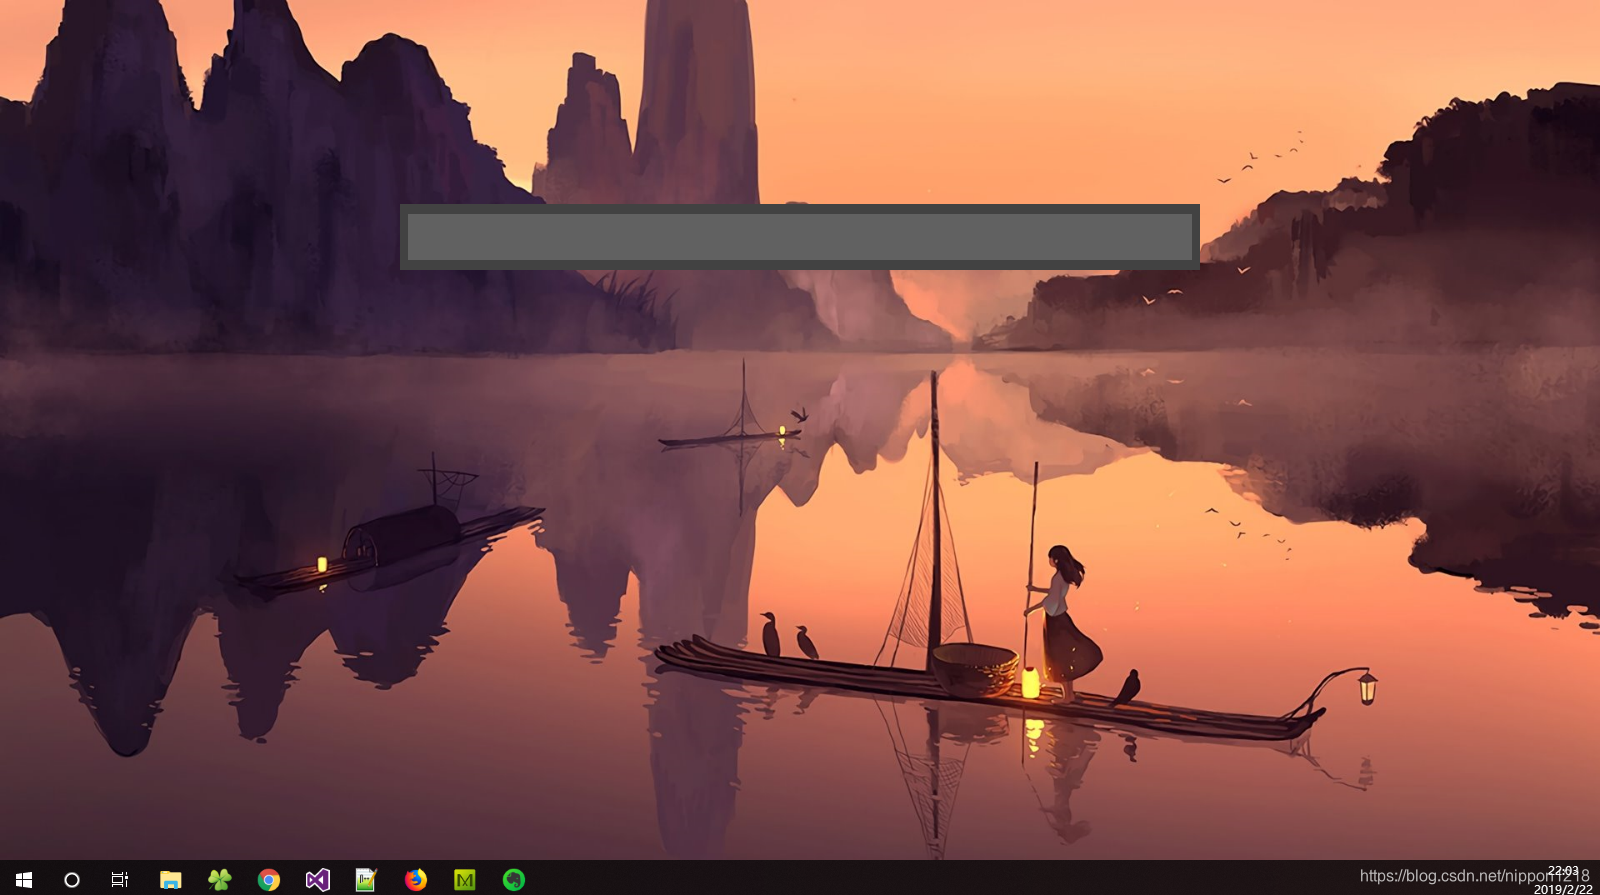Click the gray search input bar

pos(800,237)
